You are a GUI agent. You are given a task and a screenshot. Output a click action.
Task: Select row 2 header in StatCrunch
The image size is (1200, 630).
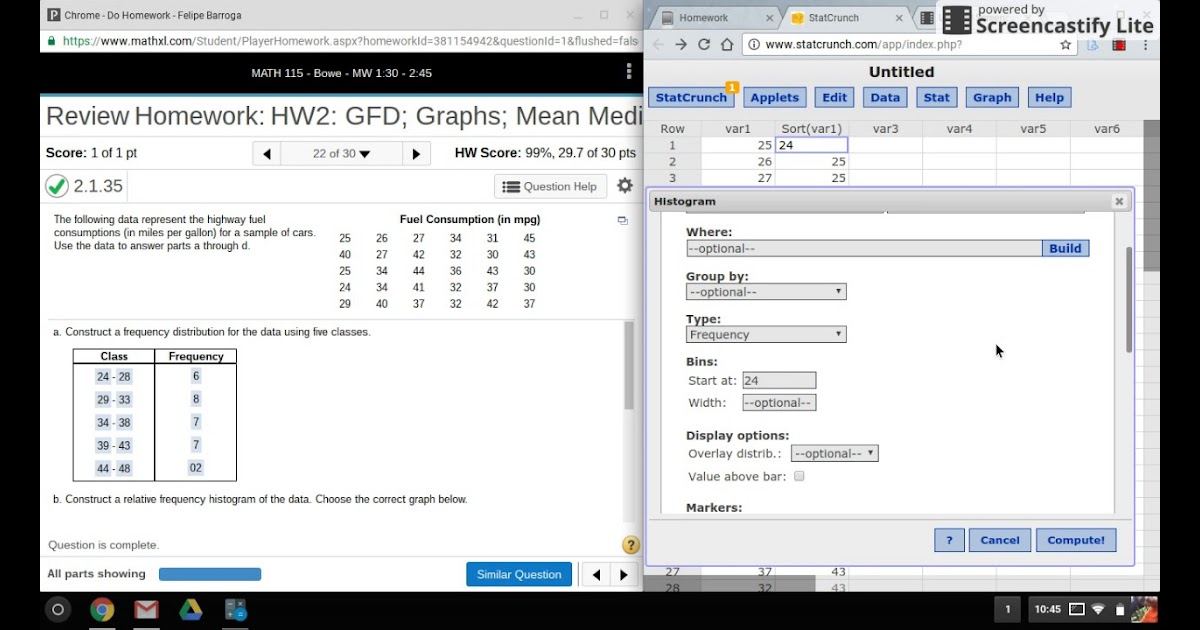click(x=672, y=161)
